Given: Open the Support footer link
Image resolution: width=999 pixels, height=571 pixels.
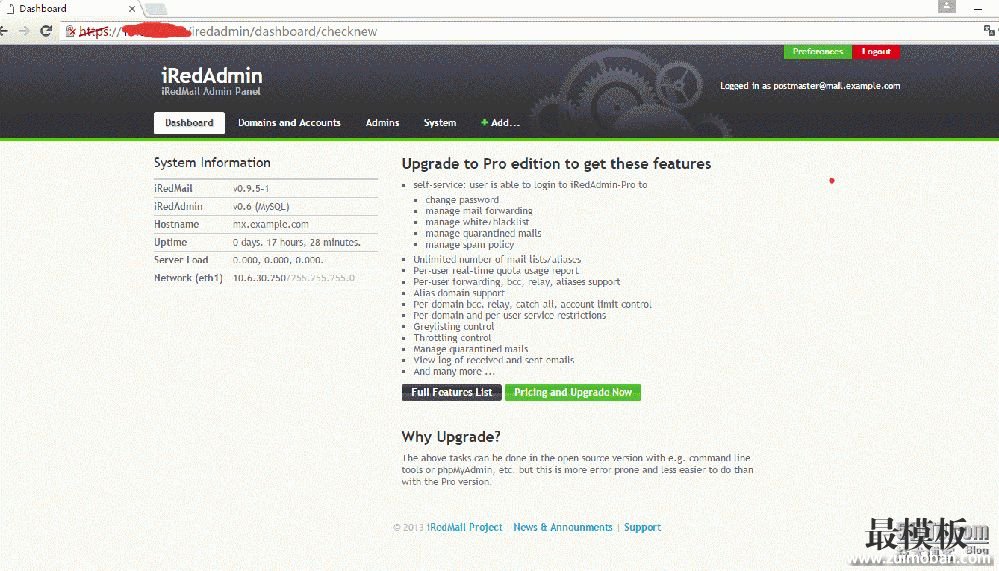Looking at the screenshot, I should (642, 528).
